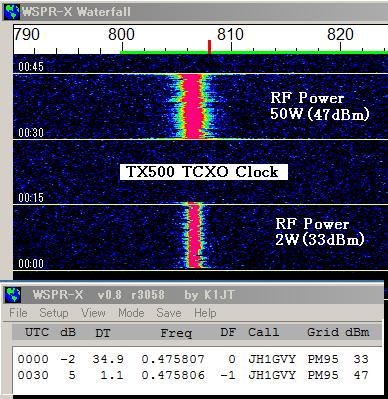The image size is (388, 399).
Task: Click the TX500 TCXO Clock label
Action: 203,172
